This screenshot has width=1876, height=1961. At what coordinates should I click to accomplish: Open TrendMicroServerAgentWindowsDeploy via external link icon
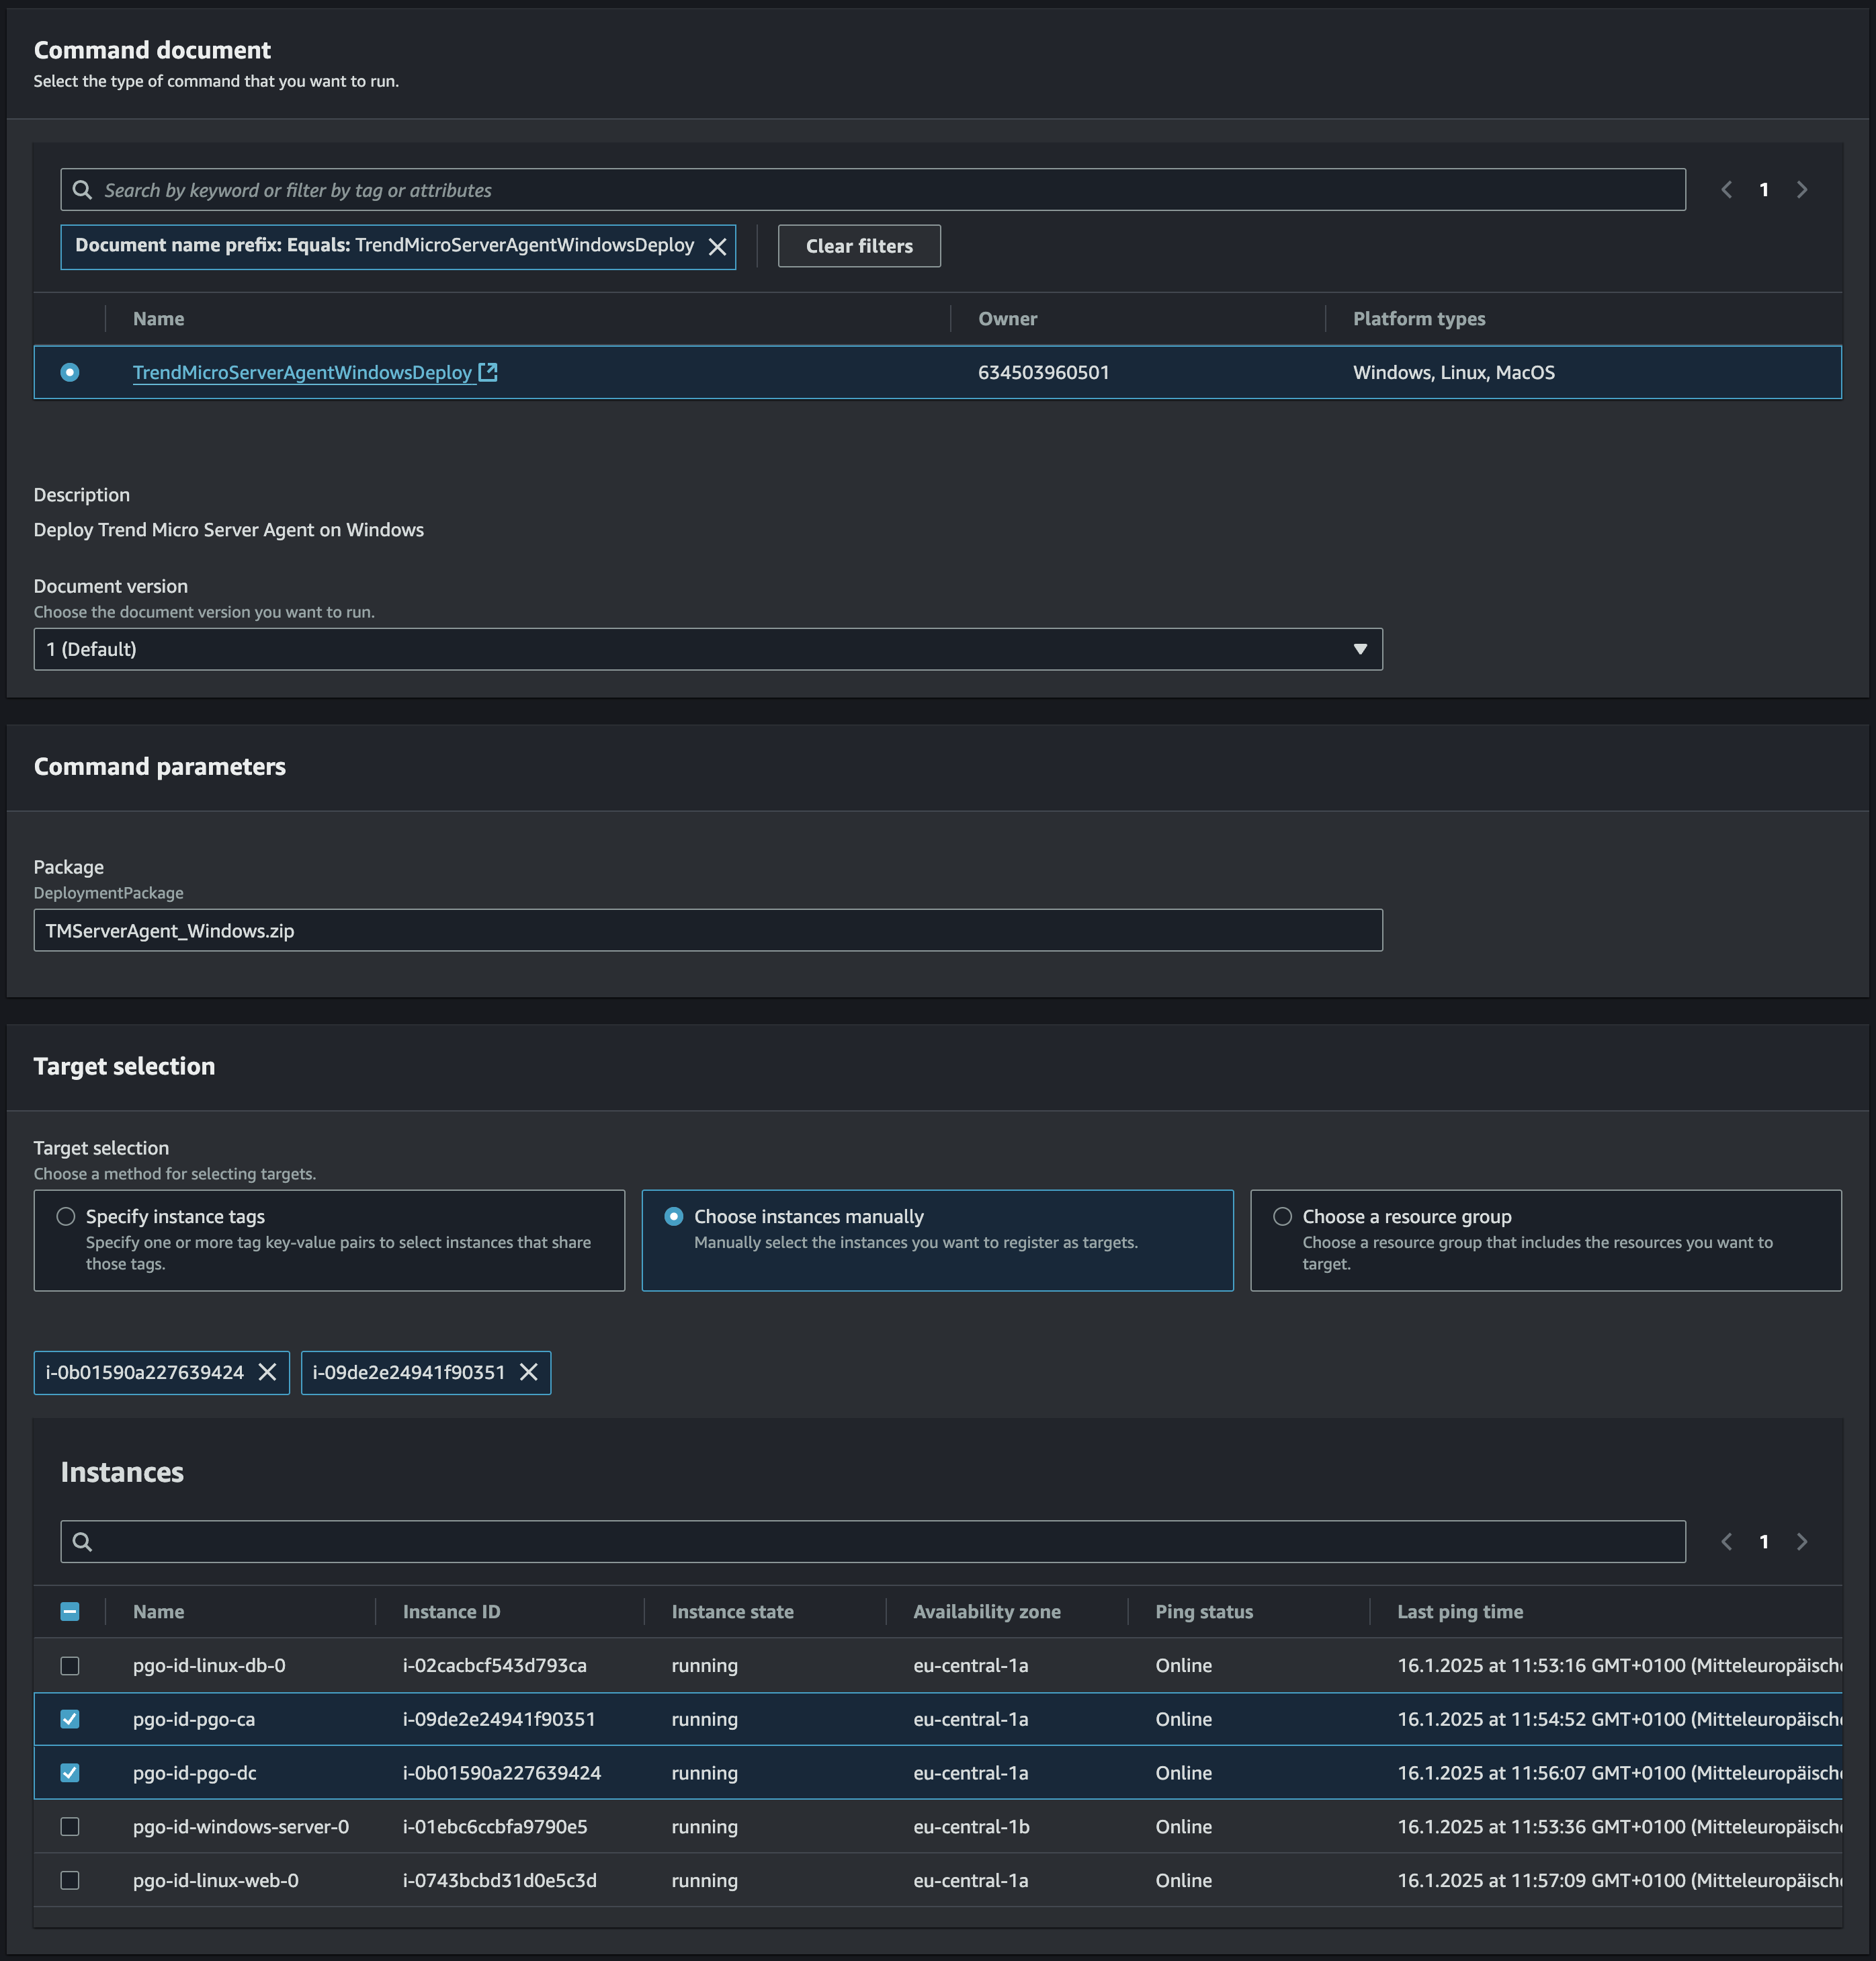point(488,371)
